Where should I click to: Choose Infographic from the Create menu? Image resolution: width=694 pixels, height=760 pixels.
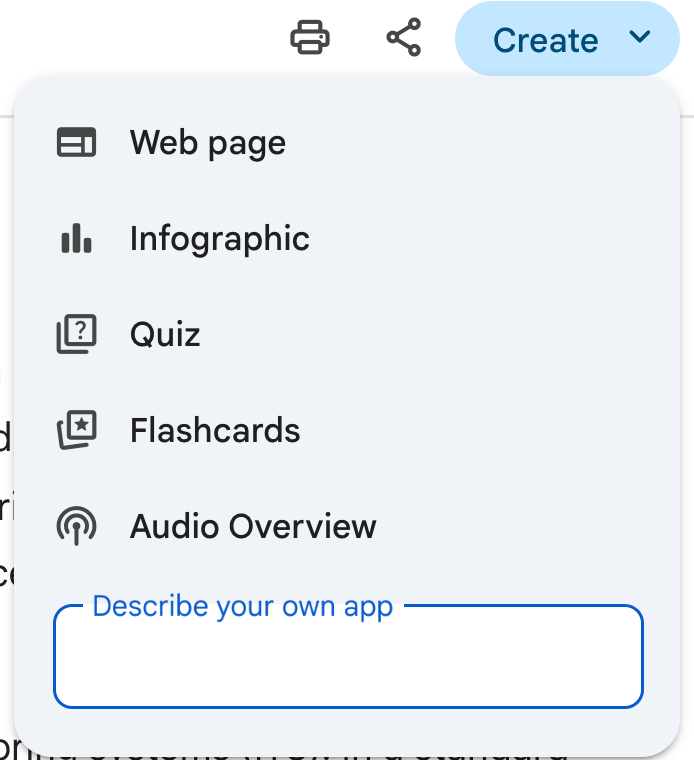click(220, 239)
